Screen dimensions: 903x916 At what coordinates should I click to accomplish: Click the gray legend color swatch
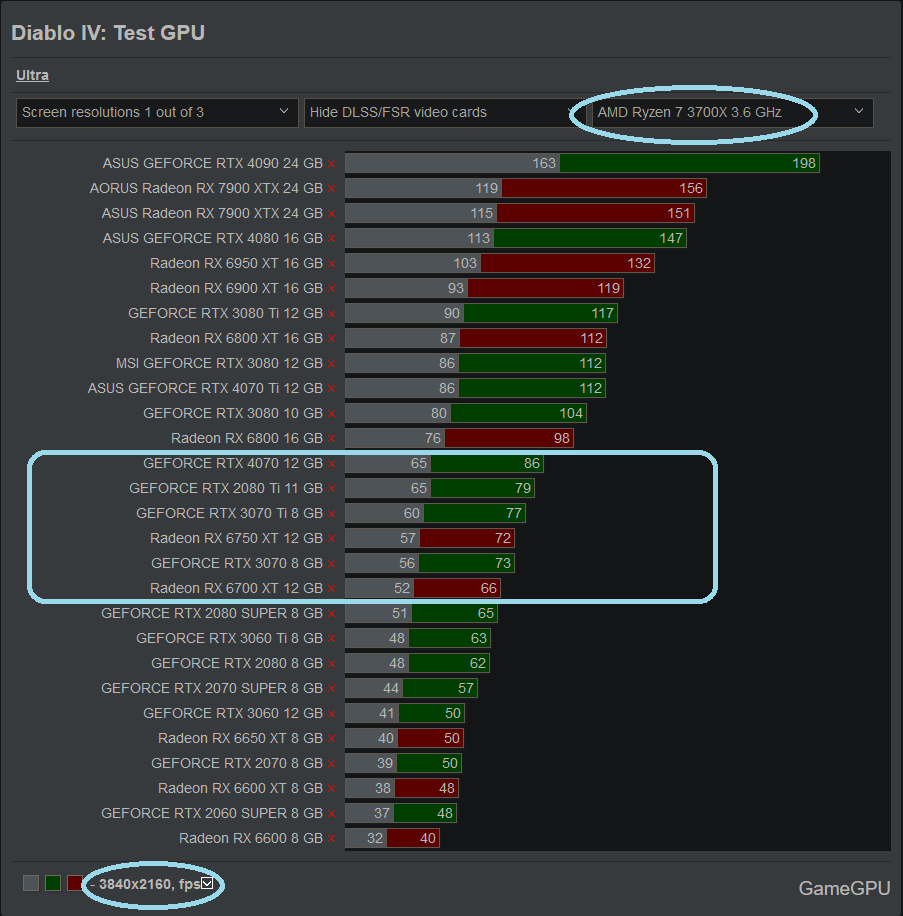tap(31, 883)
